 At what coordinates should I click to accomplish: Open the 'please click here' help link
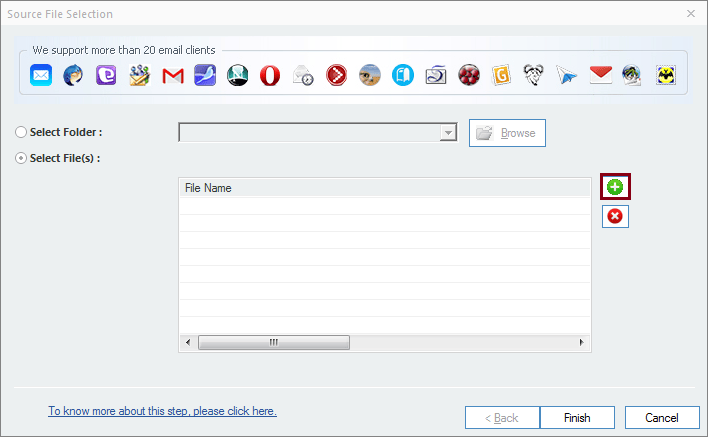pyautogui.click(x=162, y=411)
